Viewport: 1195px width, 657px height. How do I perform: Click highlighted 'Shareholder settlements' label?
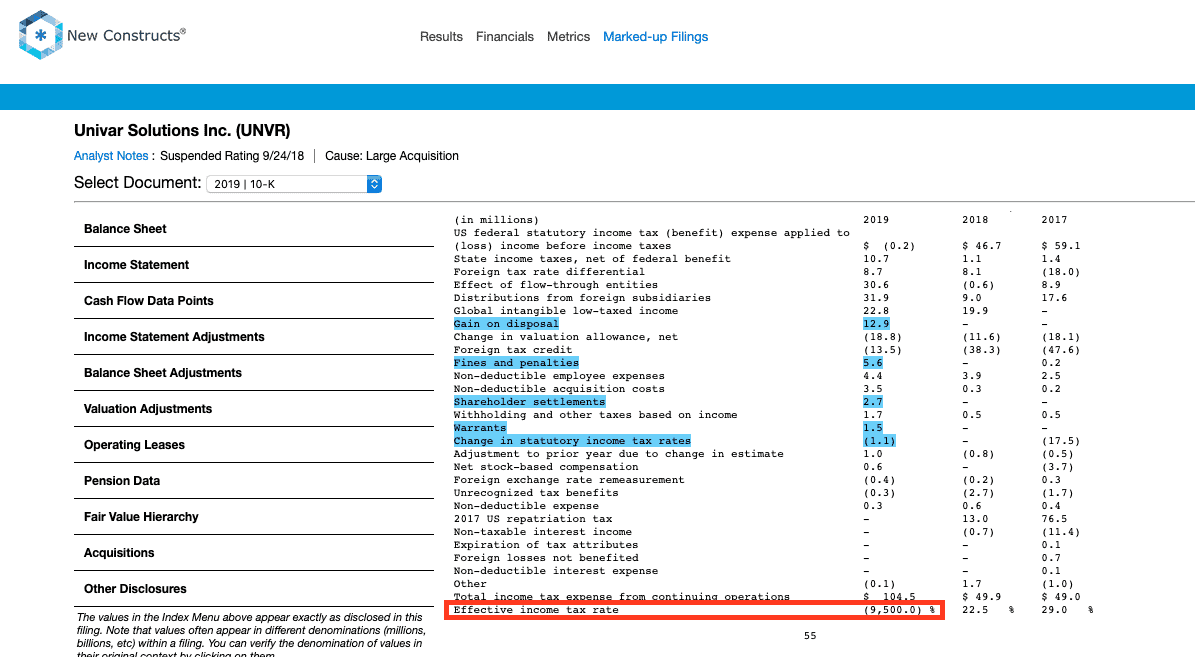[x=530, y=402]
